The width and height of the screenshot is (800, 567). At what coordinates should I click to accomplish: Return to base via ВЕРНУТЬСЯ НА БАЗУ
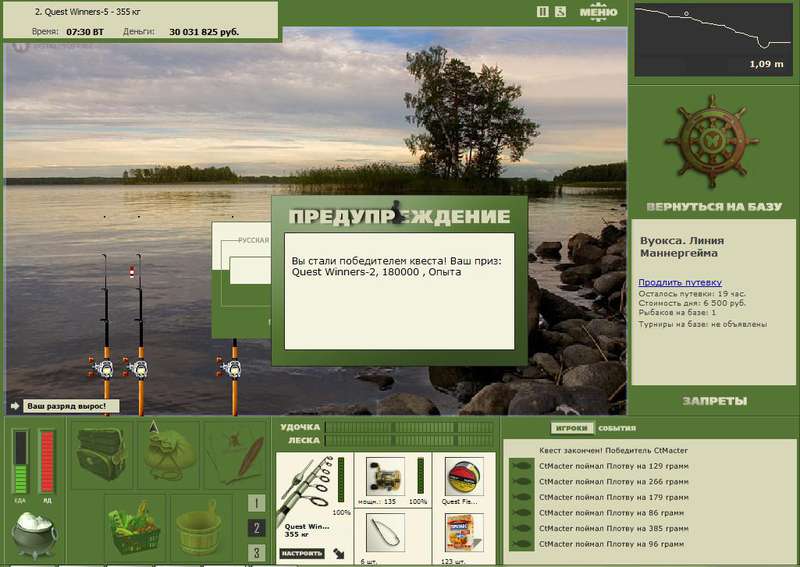click(714, 207)
